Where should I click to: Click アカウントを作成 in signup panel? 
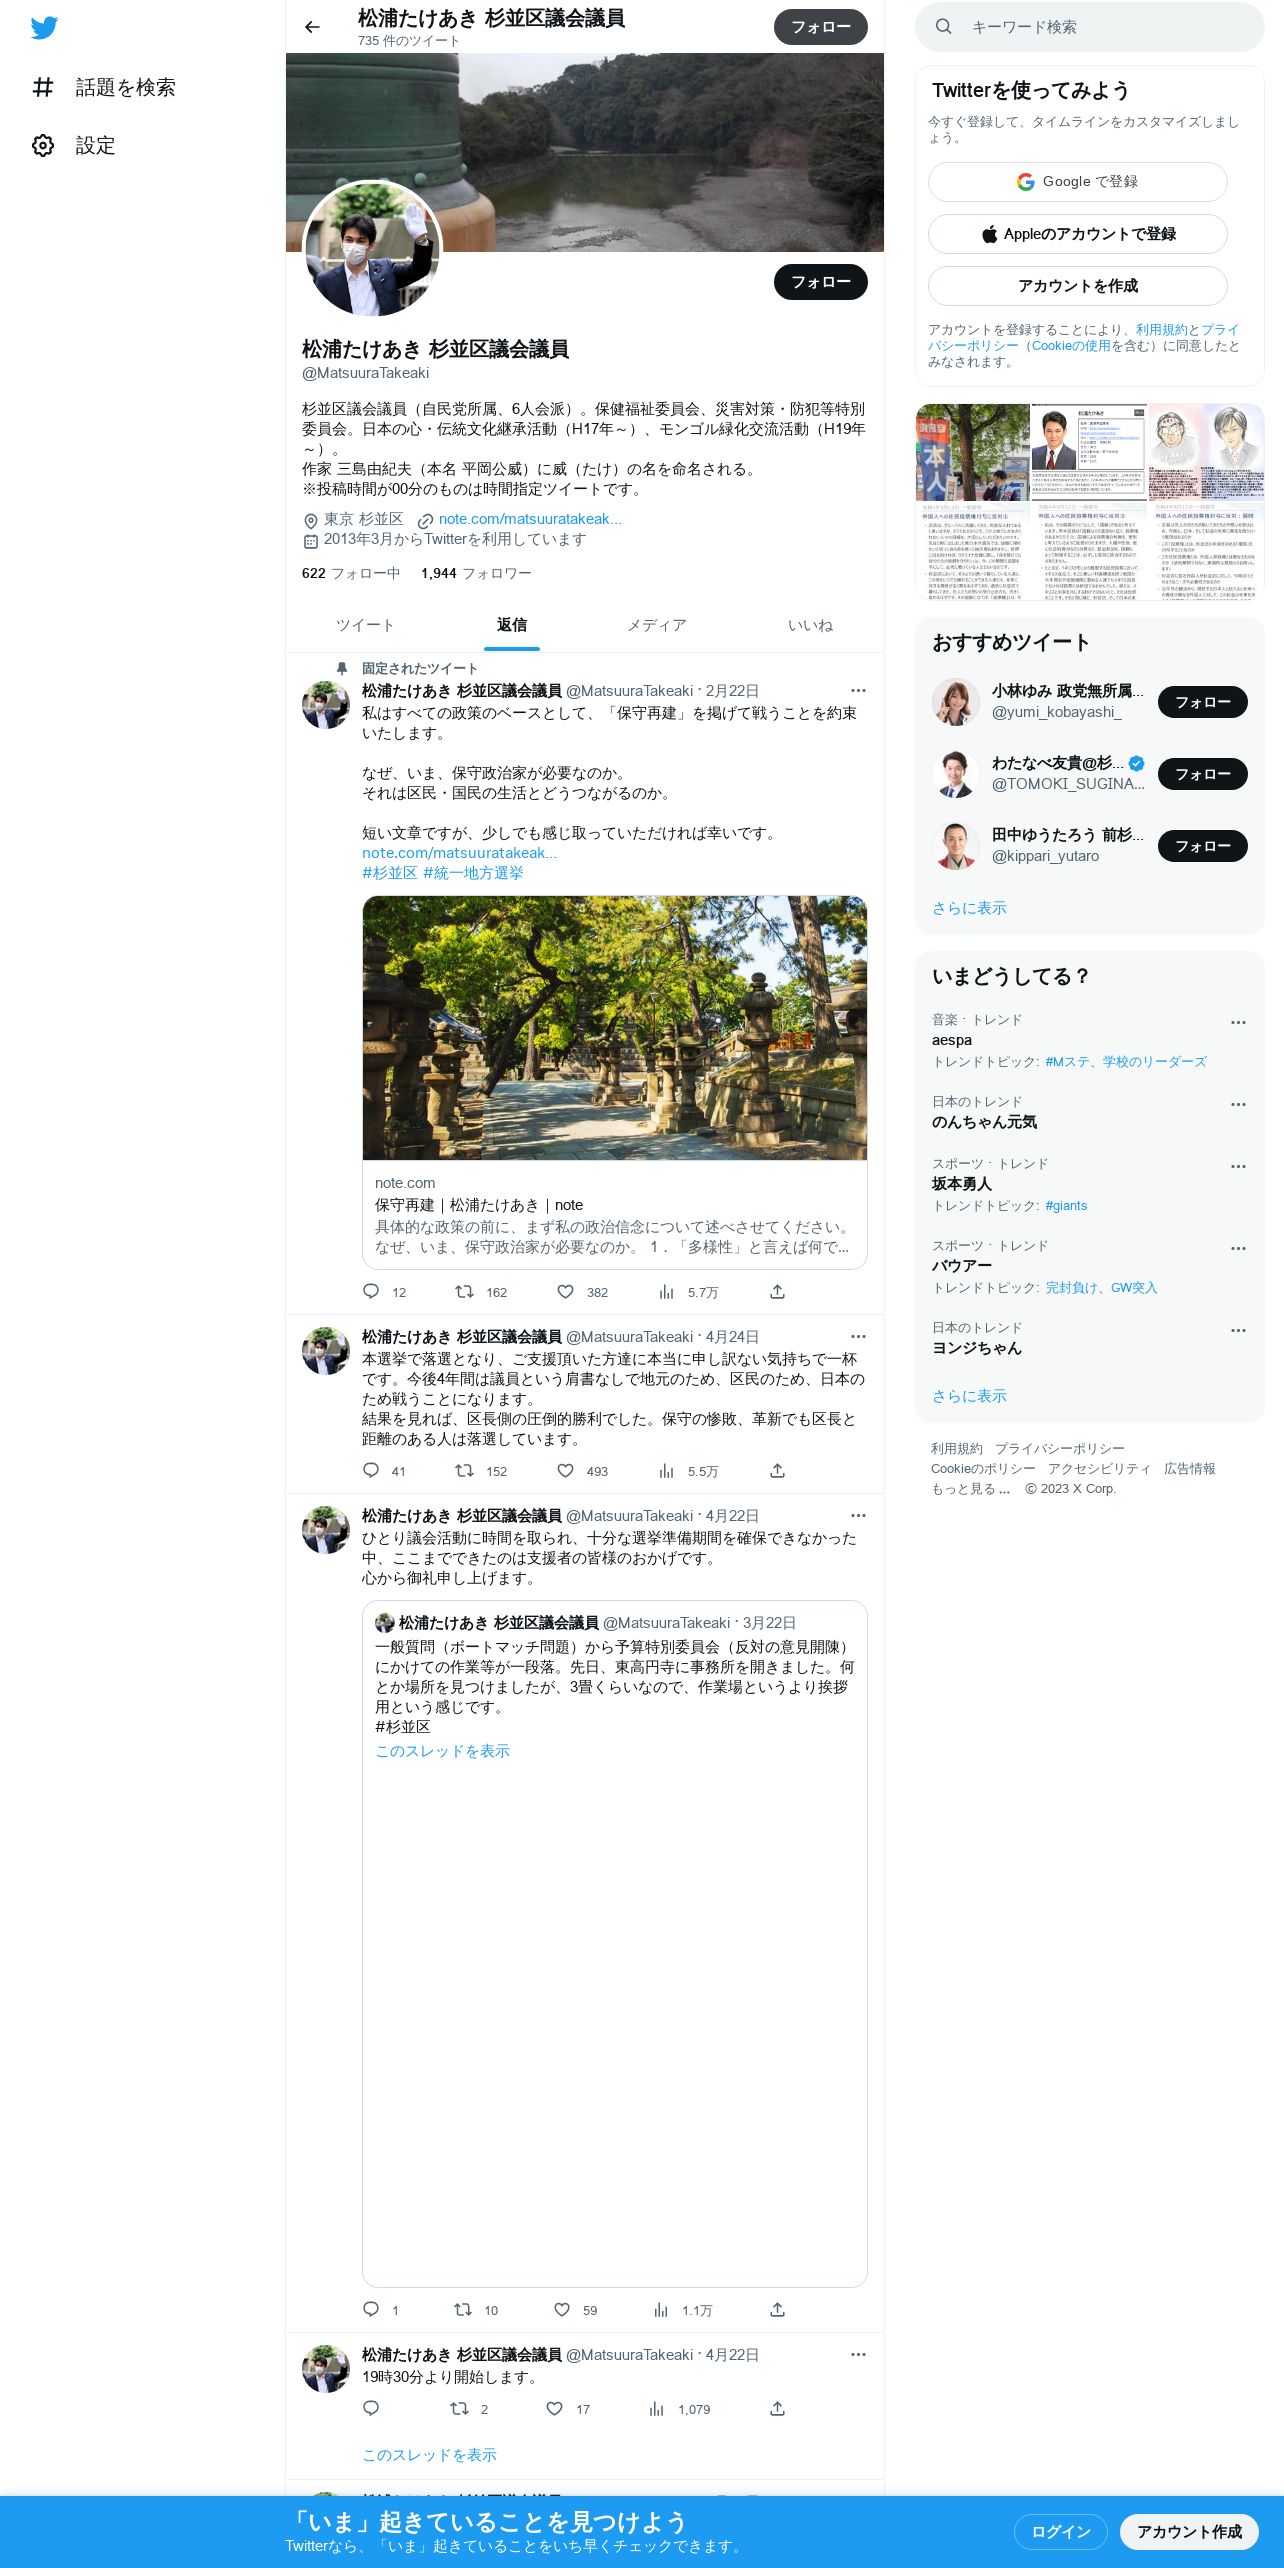click(1078, 286)
